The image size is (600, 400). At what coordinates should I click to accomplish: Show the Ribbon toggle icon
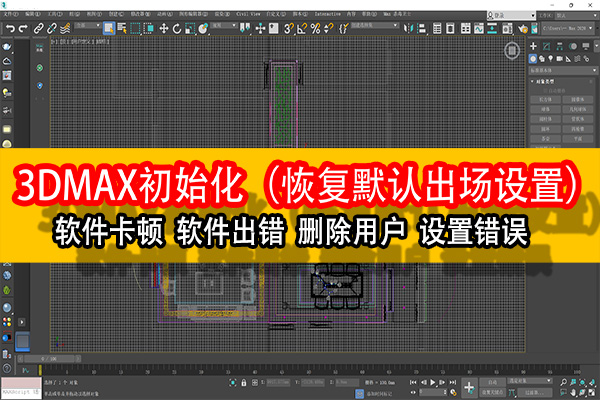466,28
